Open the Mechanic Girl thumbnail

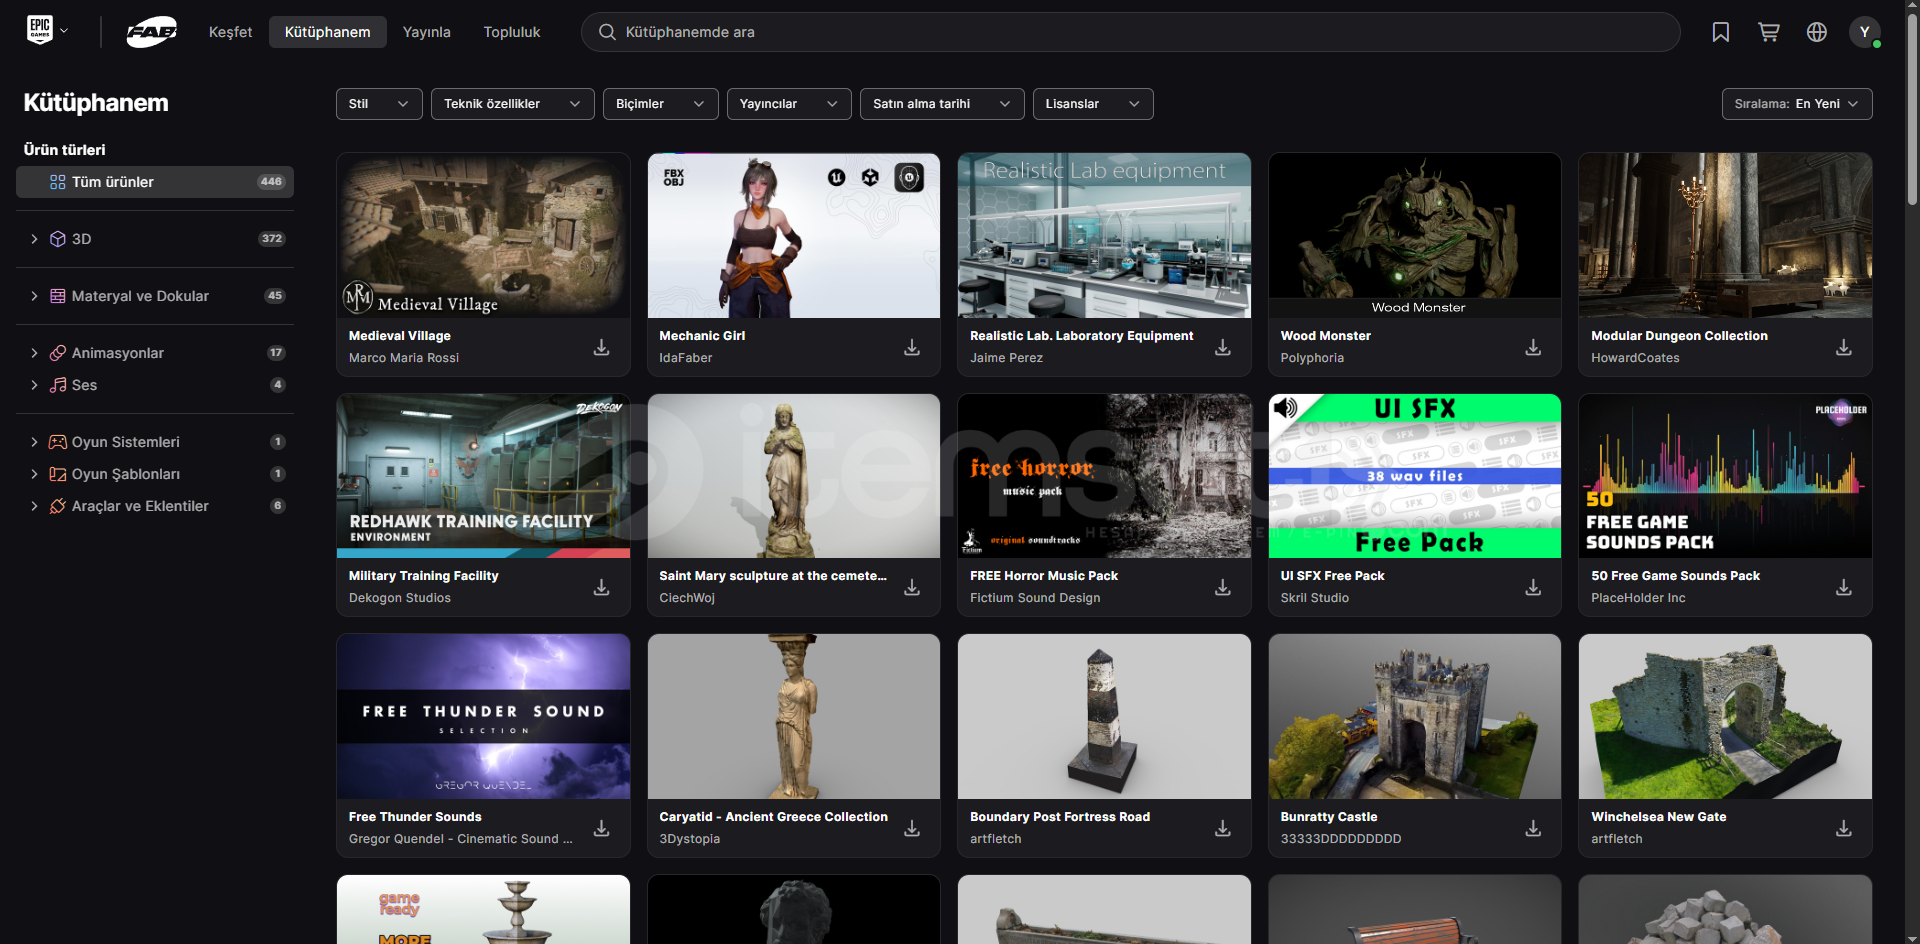793,236
